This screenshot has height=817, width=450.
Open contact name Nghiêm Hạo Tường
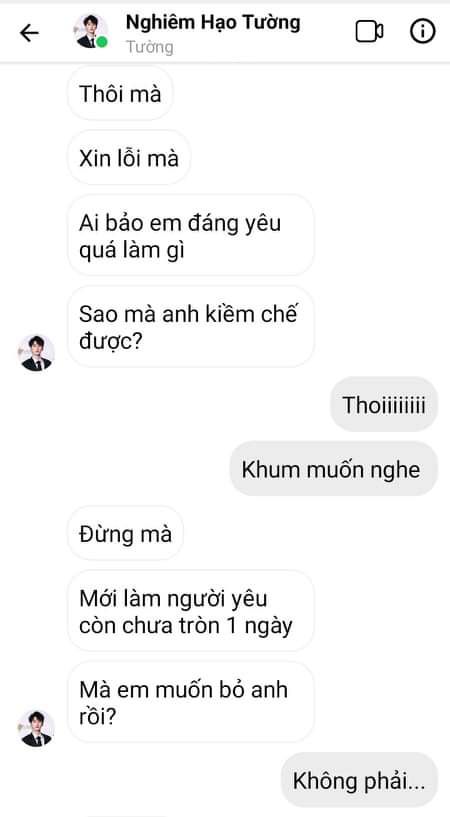(x=213, y=23)
